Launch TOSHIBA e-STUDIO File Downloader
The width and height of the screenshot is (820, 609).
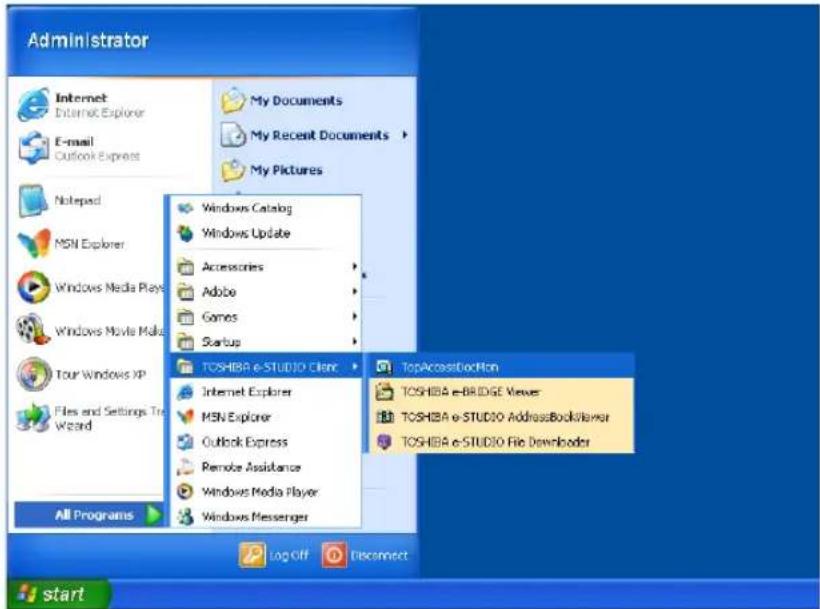click(502, 442)
